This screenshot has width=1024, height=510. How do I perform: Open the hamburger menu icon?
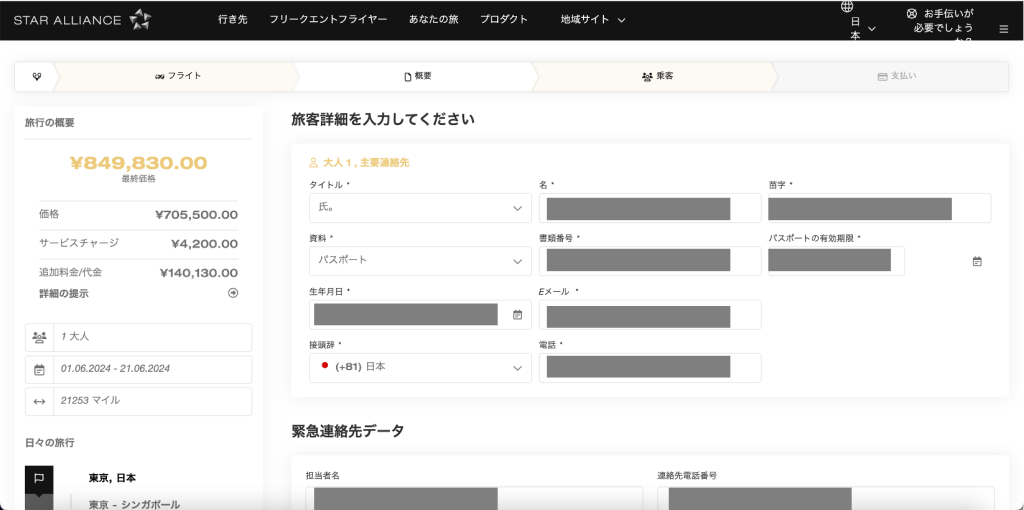tap(1003, 30)
